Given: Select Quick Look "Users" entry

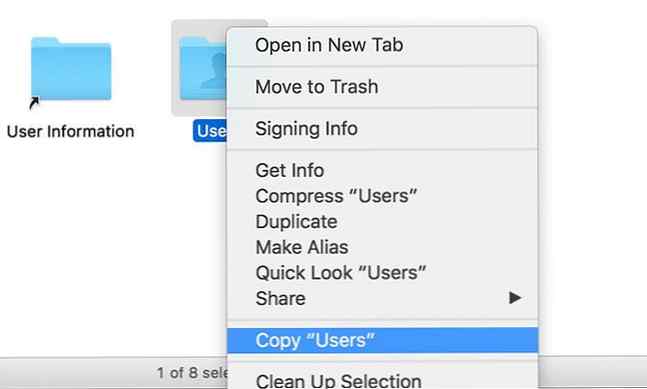Looking at the screenshot, I should pyautogui.click(x=382, y=273).
